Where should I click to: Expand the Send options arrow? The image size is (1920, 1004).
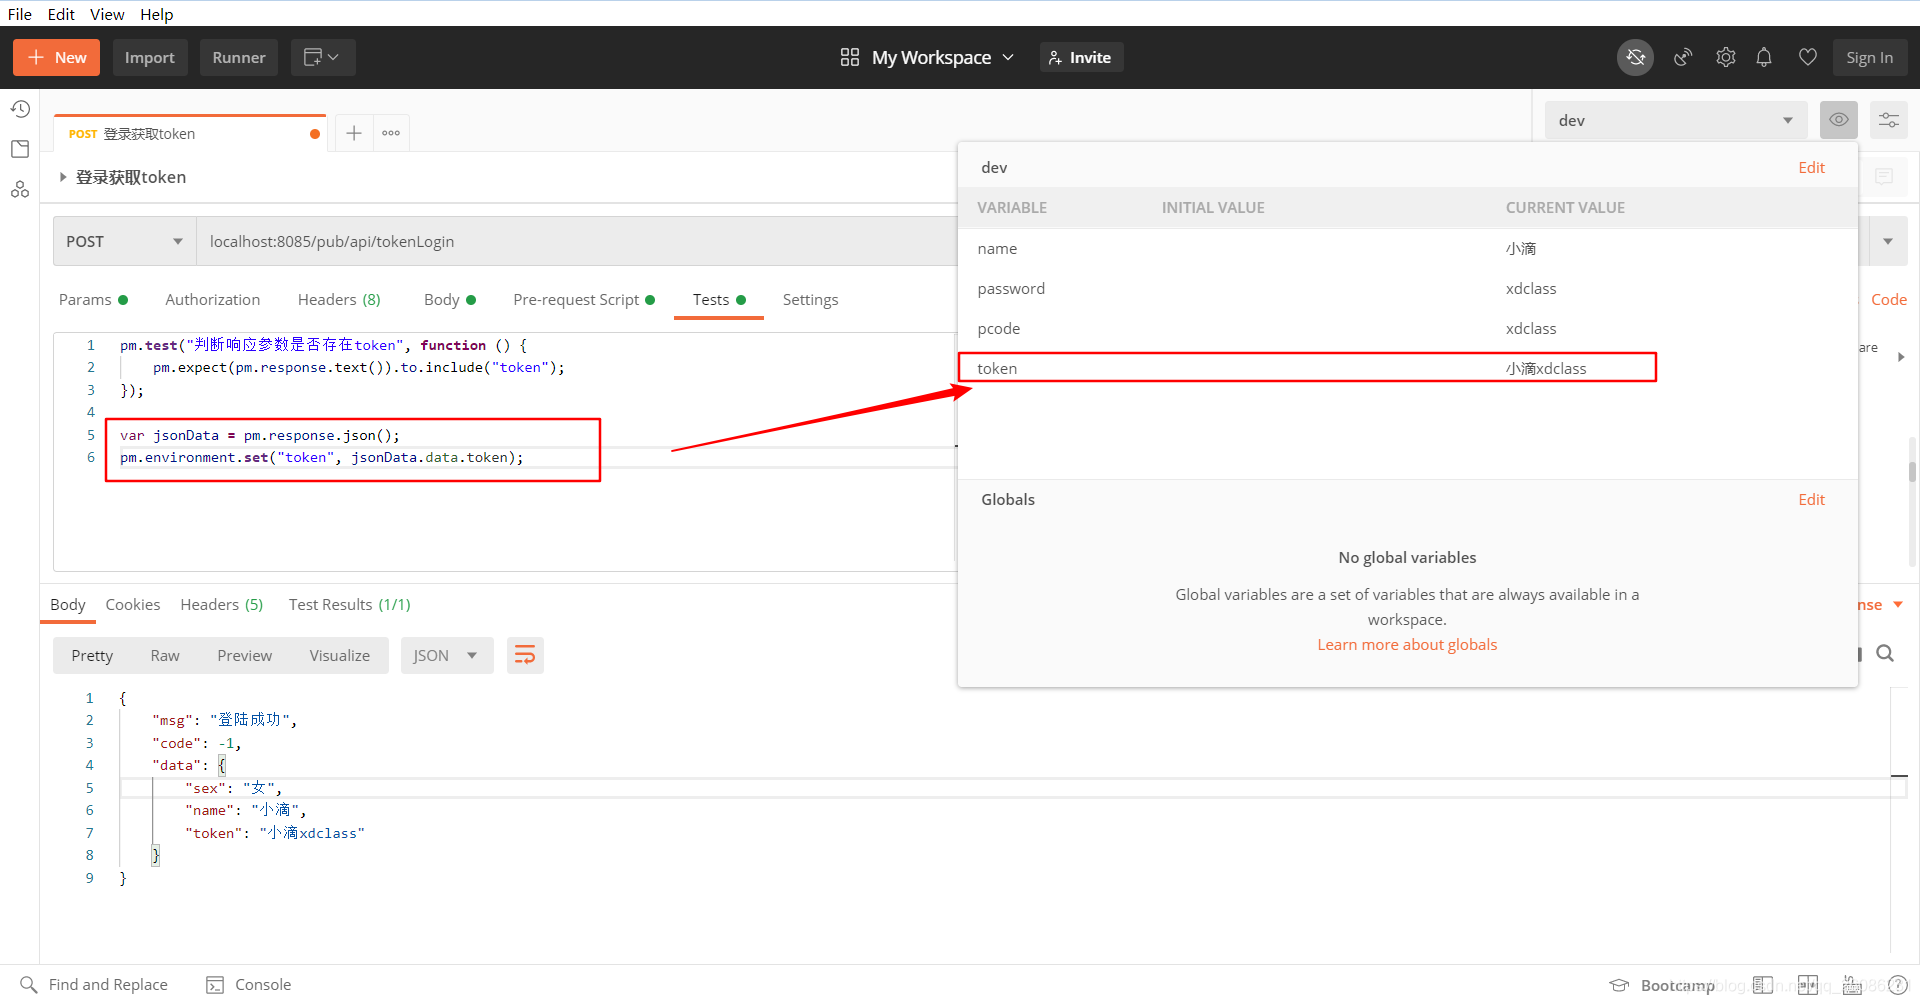click(x=1888, y=241)
